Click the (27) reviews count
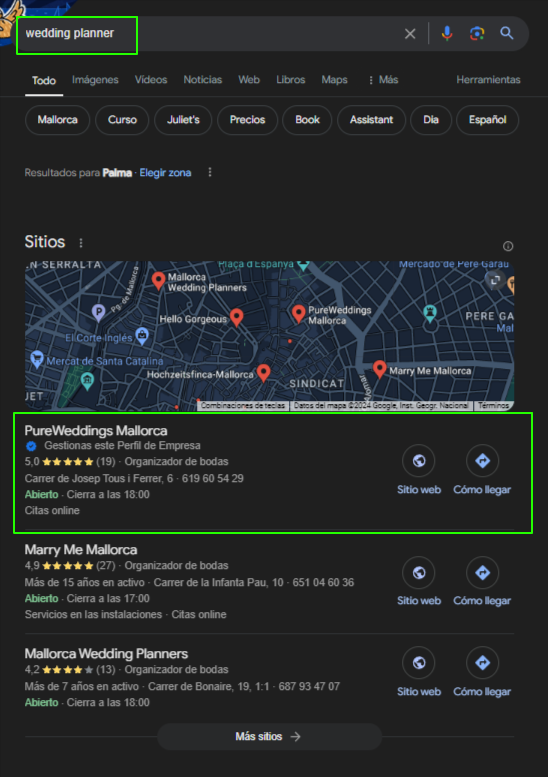This screenshot has width=548, height=777. pos(106,565)
